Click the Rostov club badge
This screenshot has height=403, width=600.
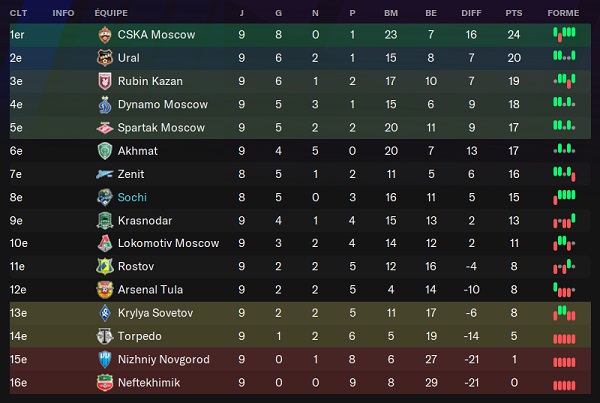[103, 267]
